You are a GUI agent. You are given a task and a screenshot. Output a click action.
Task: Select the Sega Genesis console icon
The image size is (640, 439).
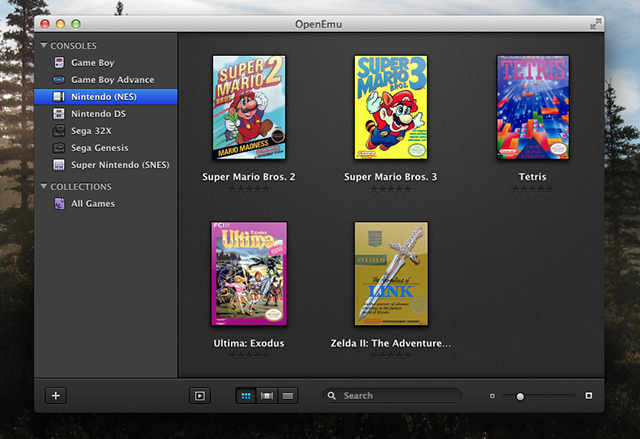click(59, 148)
